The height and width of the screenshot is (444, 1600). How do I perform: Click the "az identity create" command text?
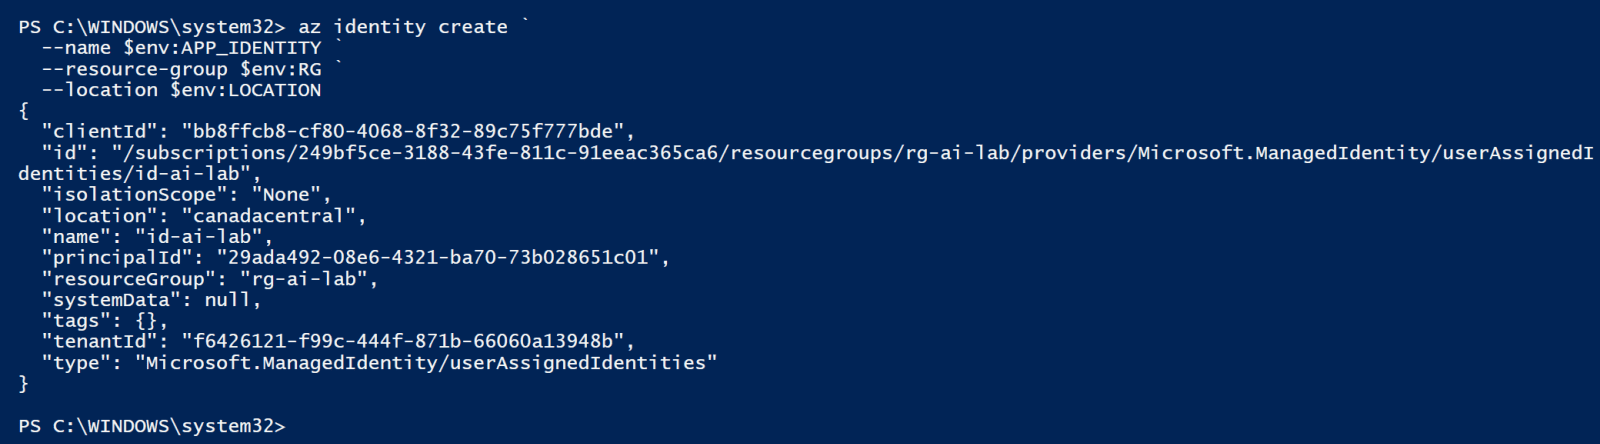tap(403, 27)
